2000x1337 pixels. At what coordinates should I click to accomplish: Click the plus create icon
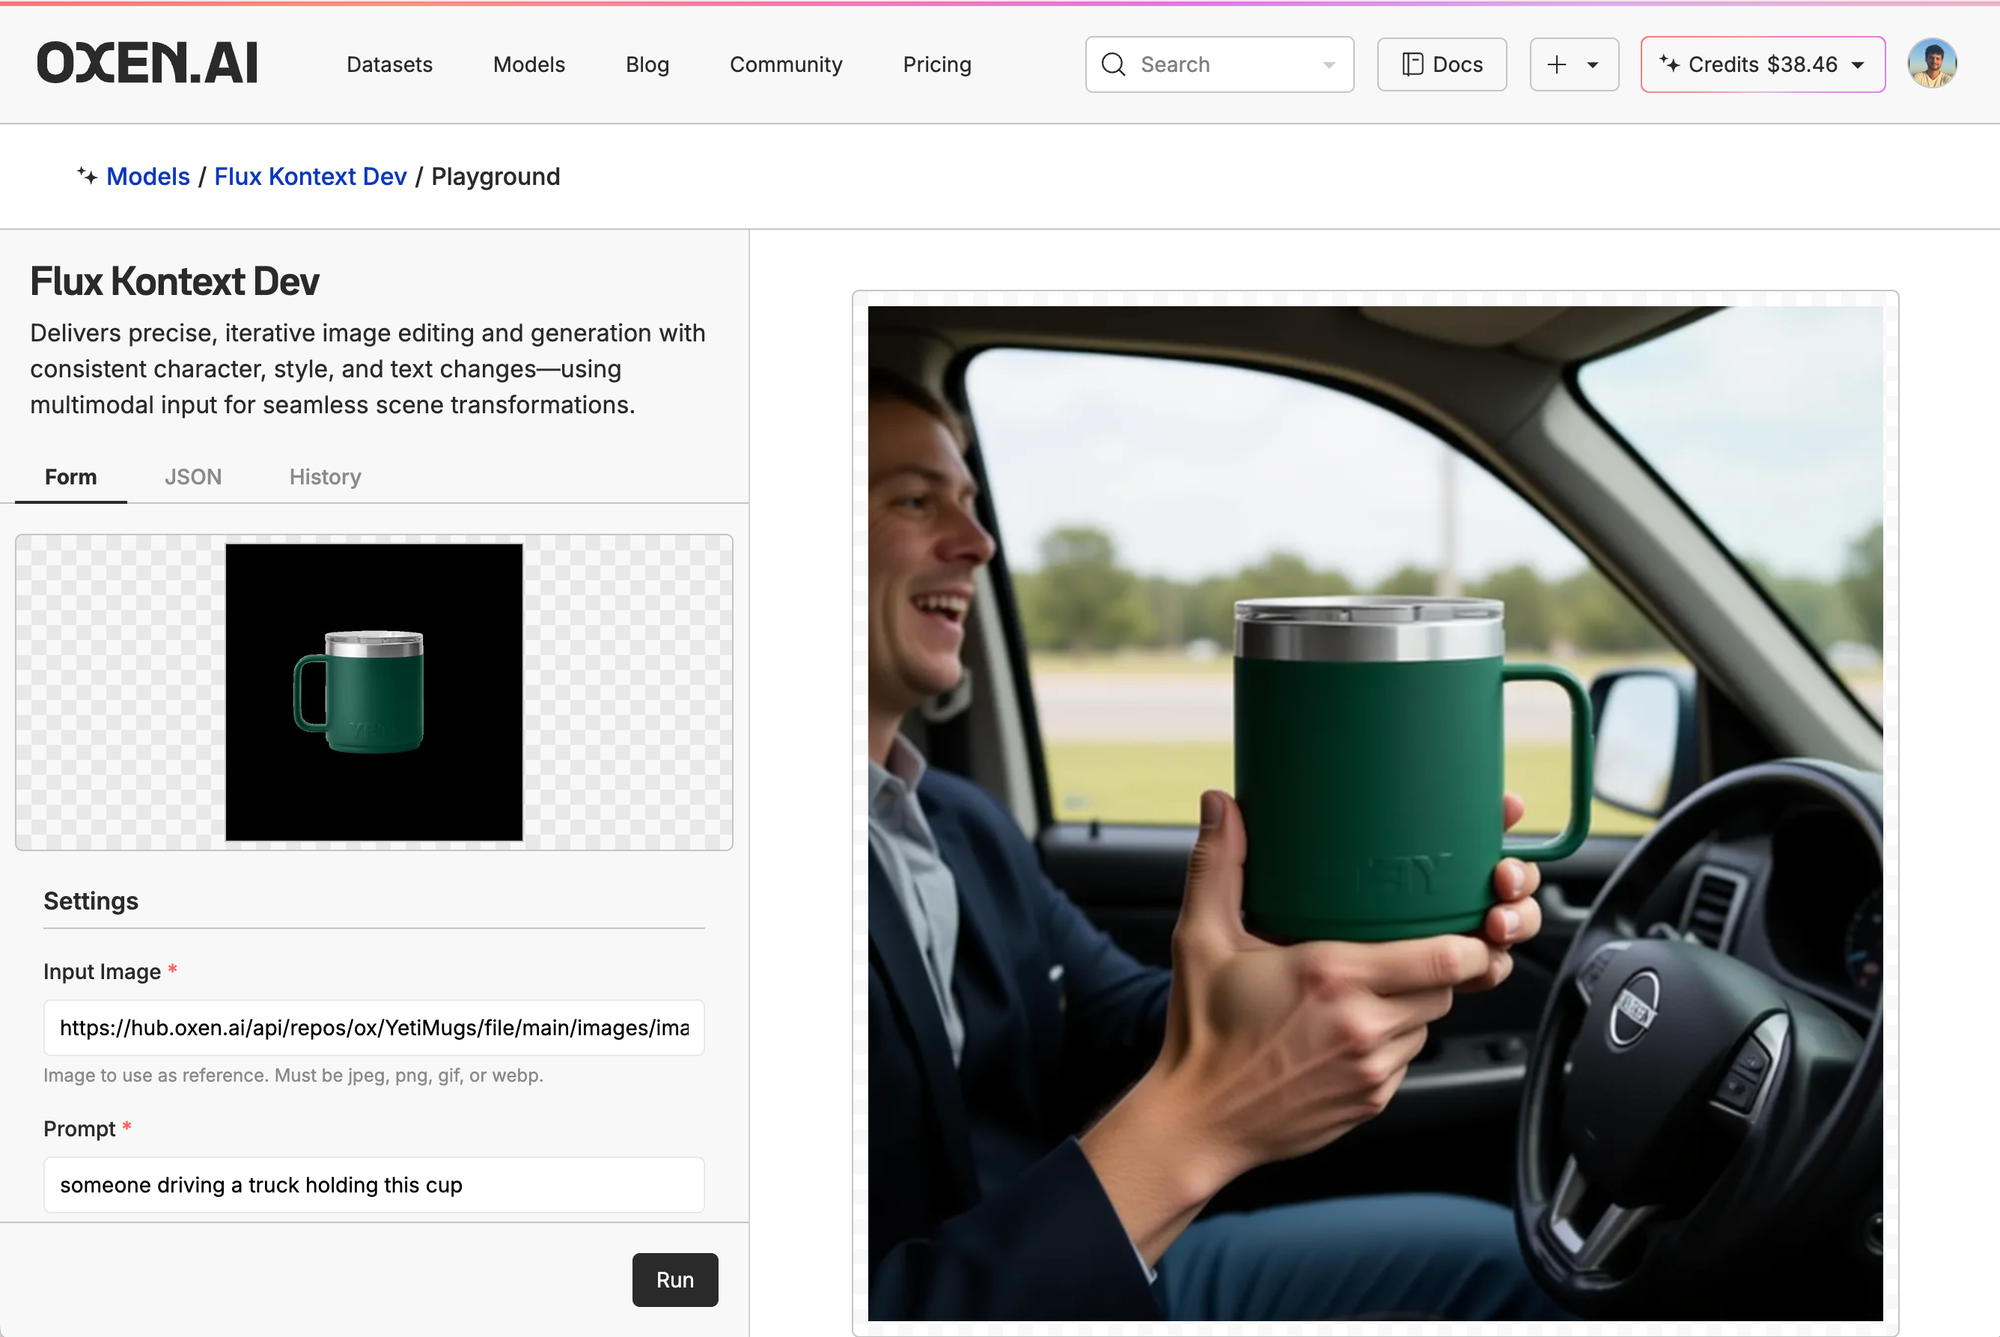tap(1556, 65)
